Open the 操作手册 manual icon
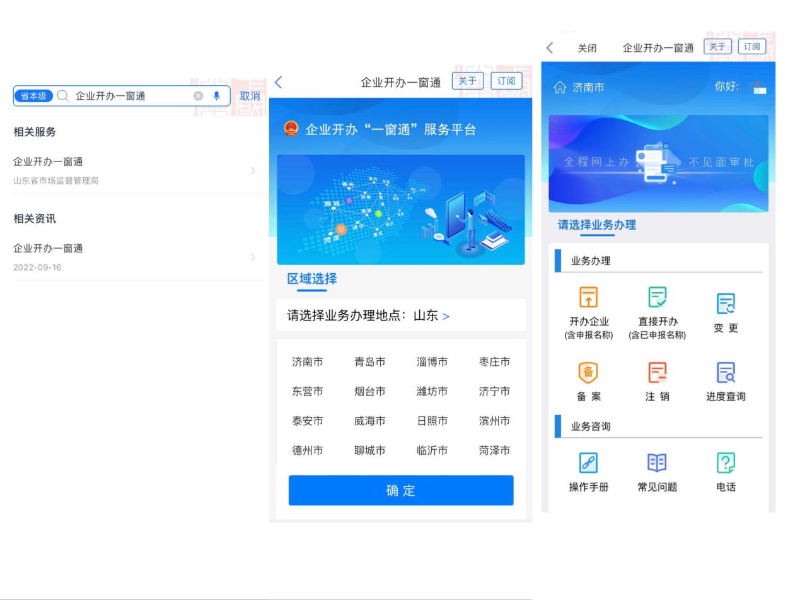 point(589,463)
